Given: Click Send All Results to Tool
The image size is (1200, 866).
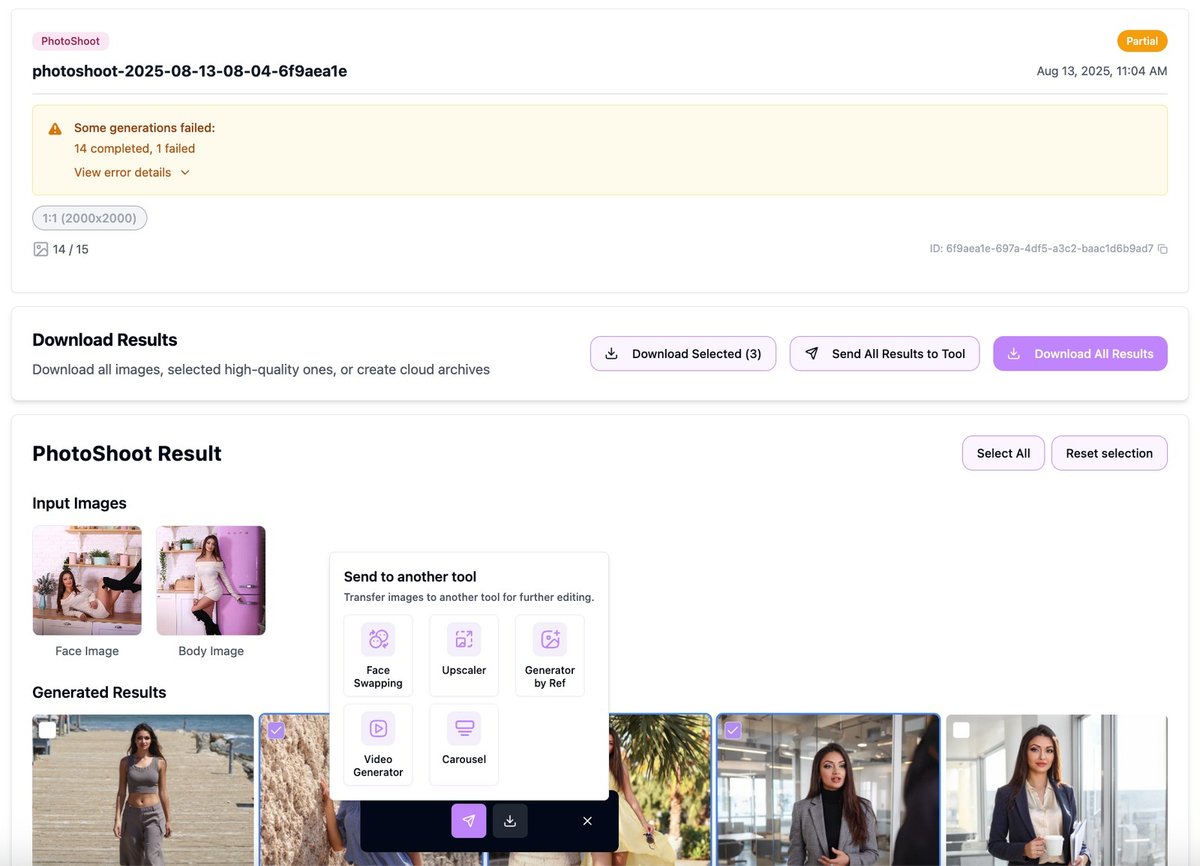Looking at the screenshot, I should tap(884, 354).
